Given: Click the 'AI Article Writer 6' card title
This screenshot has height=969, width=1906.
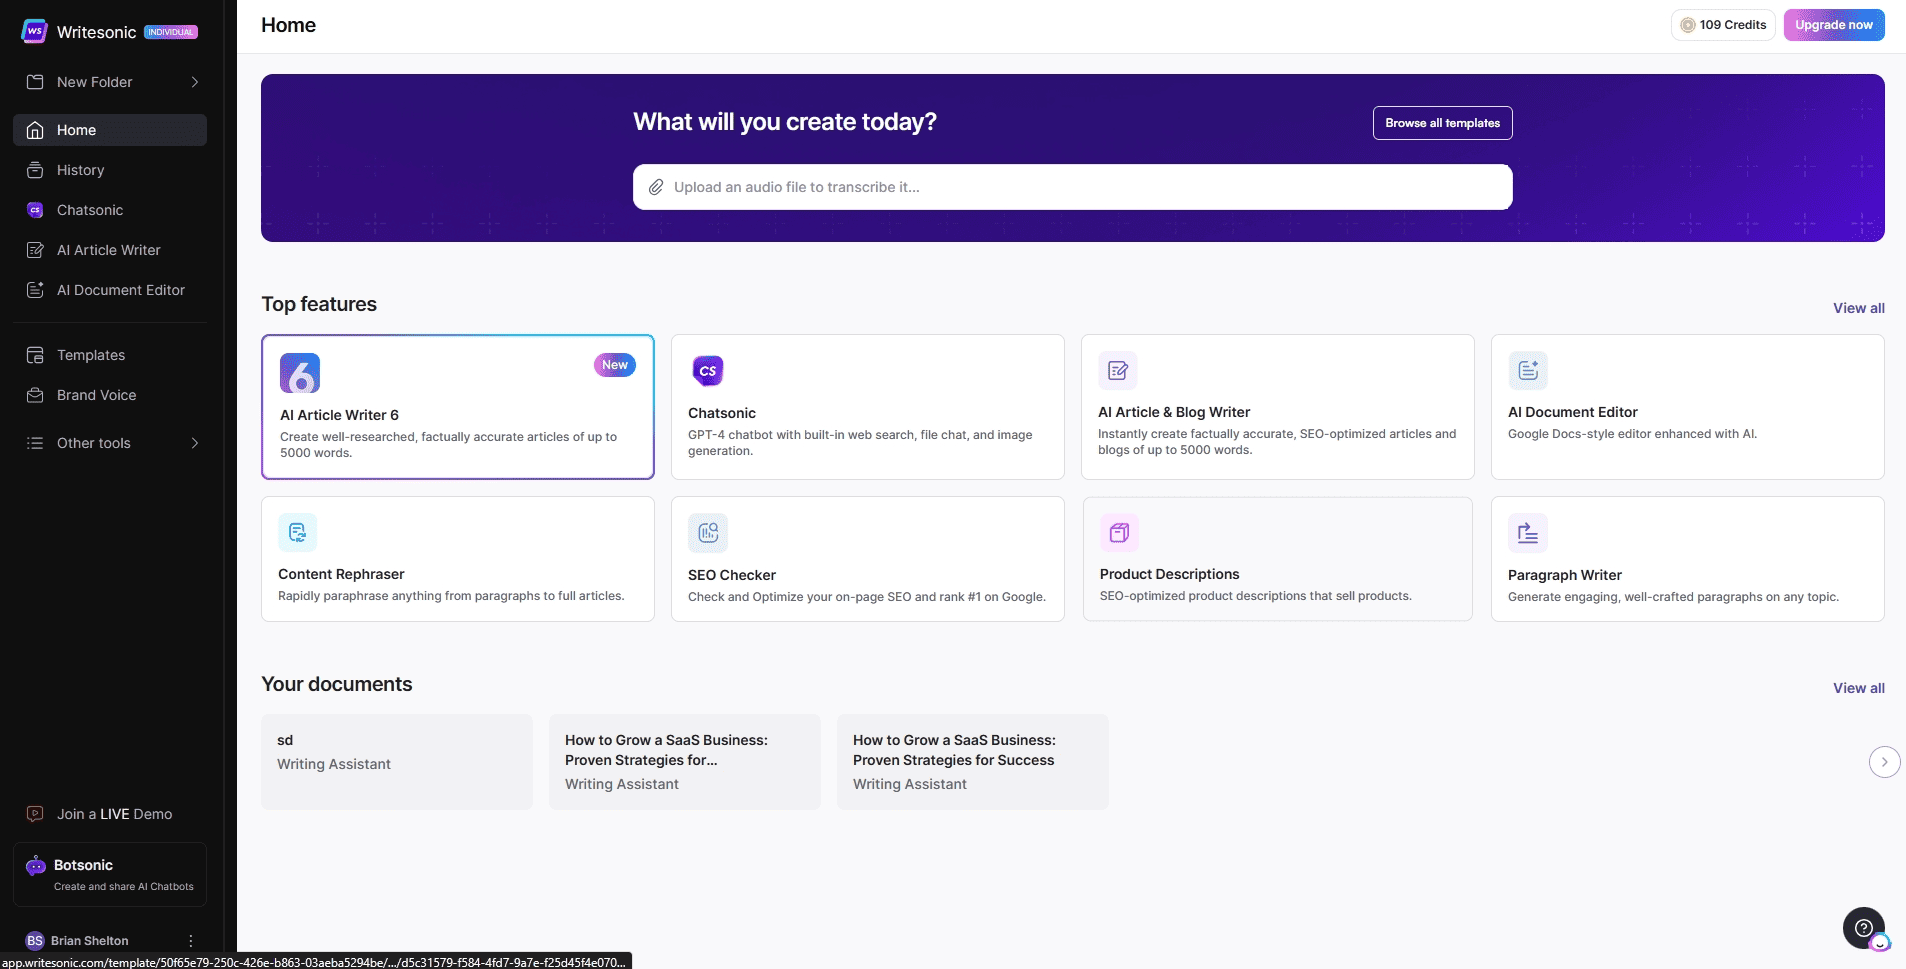Looking at the screenshot, I should click(339, 415).
